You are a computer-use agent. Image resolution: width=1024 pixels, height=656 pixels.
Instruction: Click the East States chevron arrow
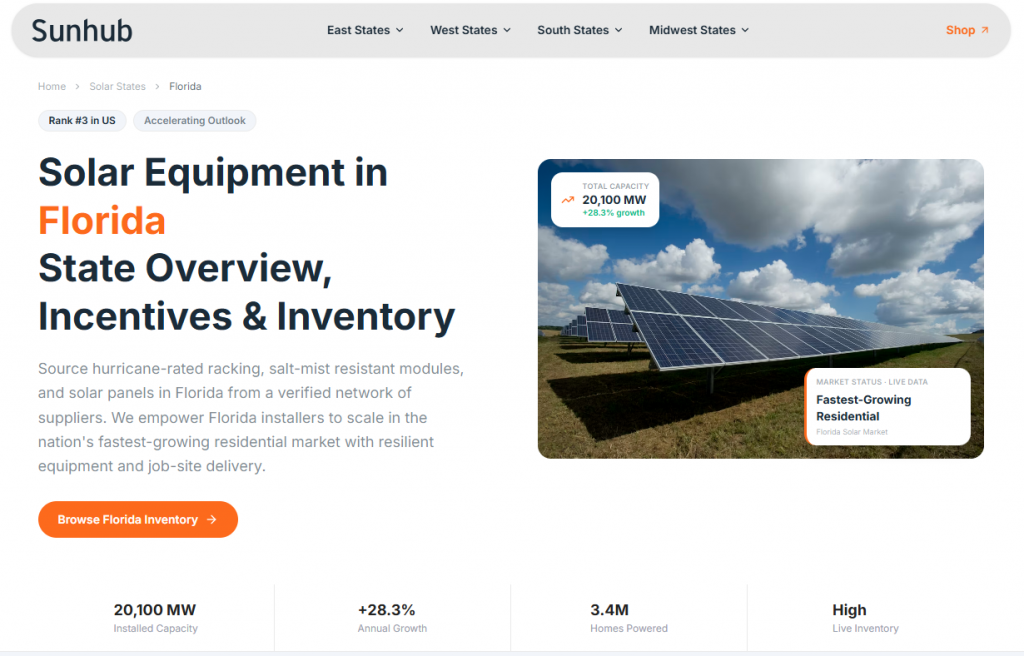[x=400, y=30]
